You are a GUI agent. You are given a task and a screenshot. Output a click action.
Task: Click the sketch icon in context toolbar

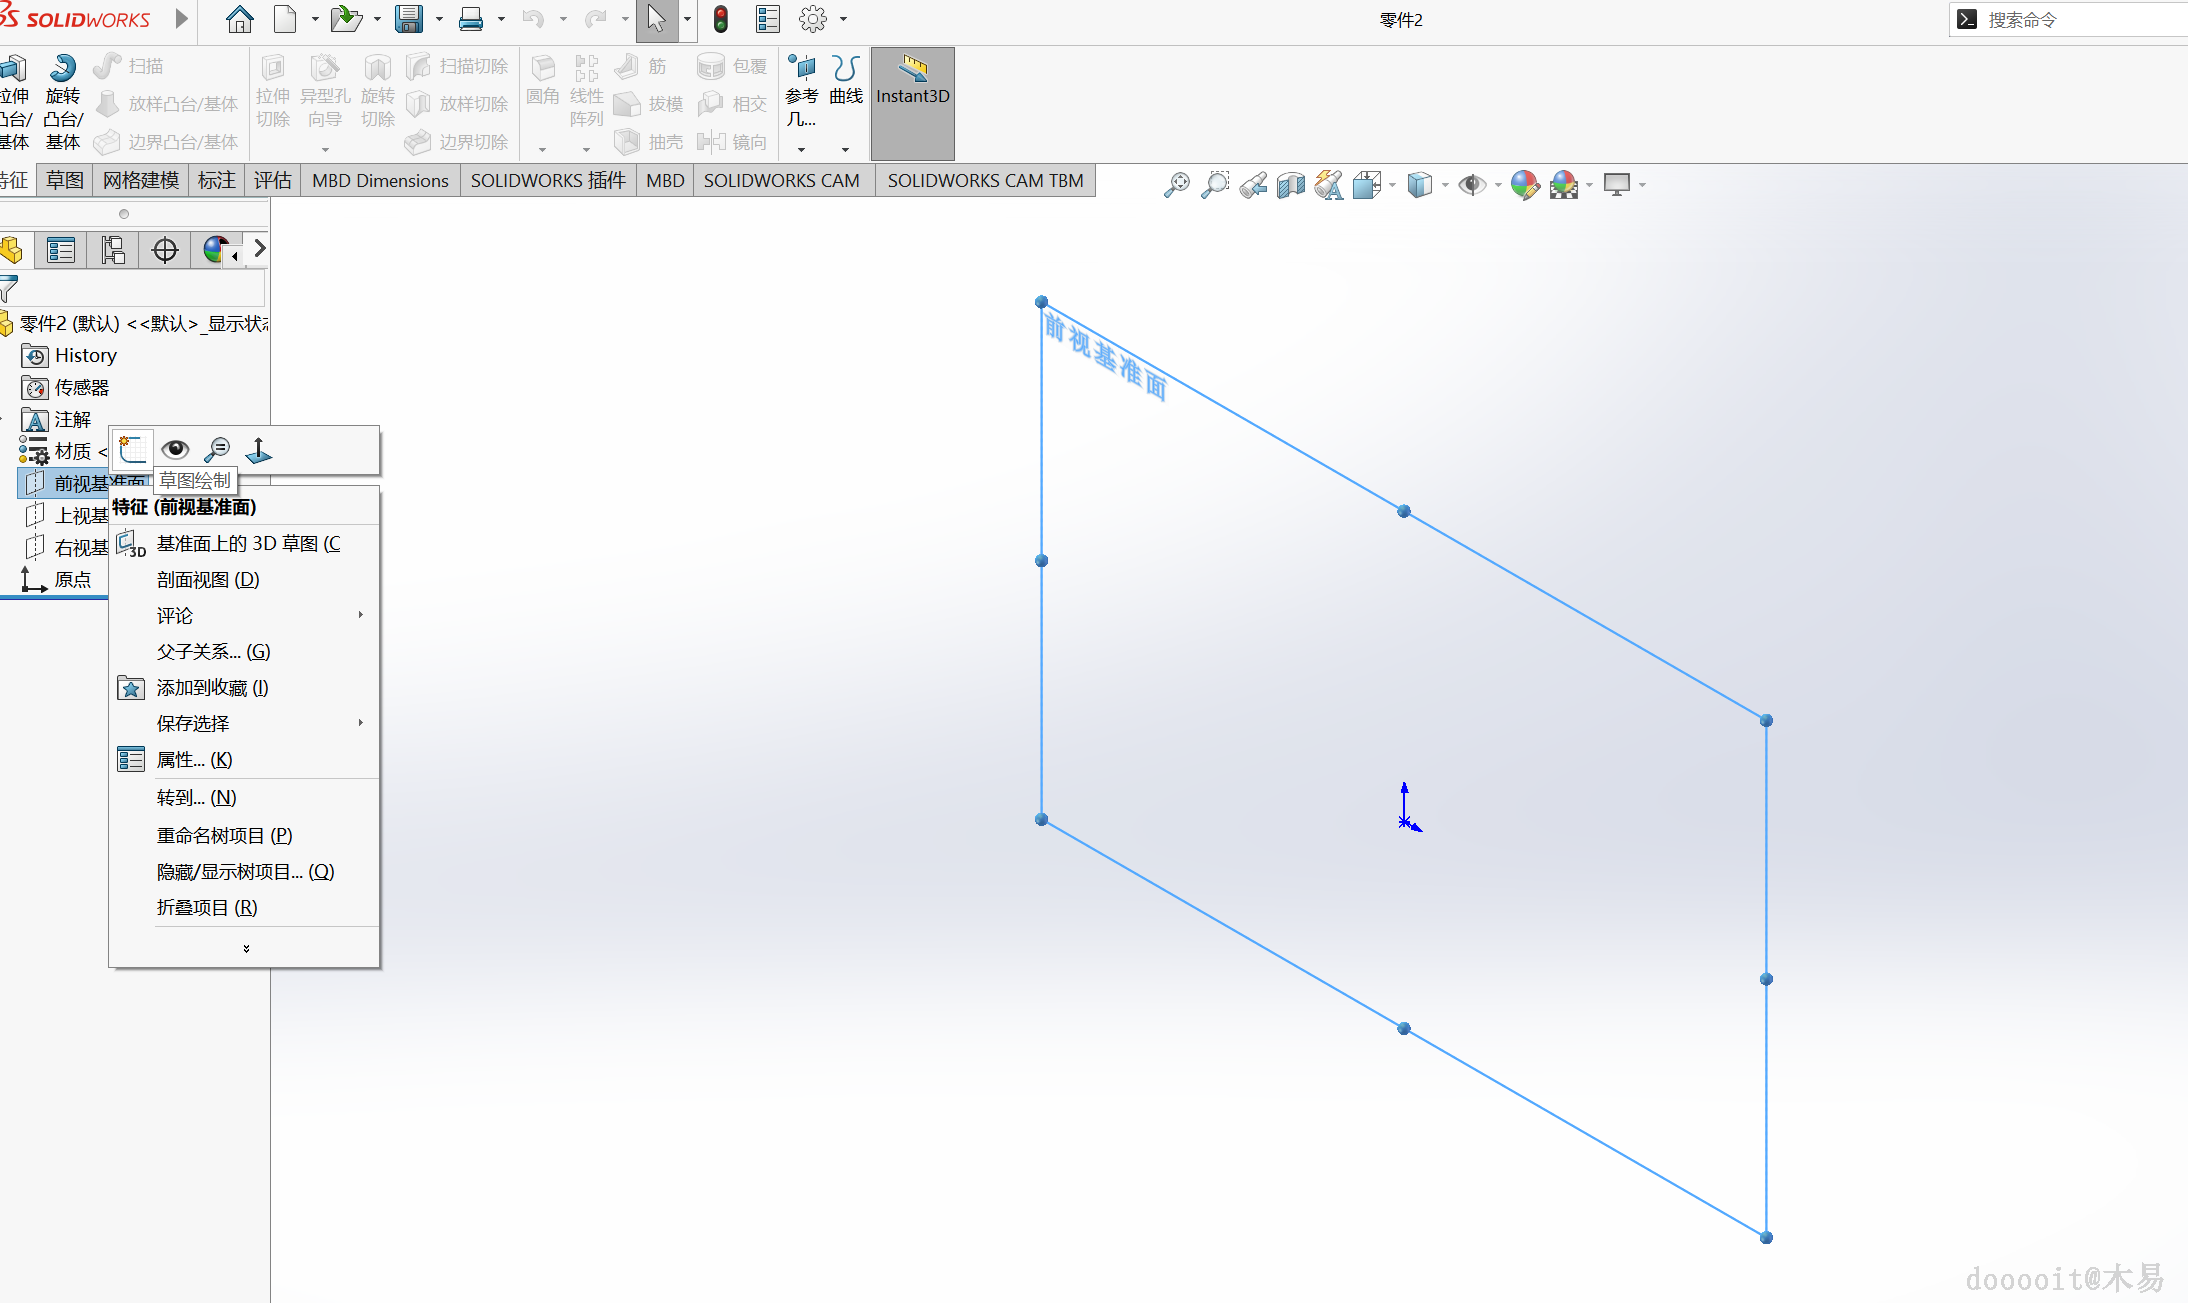click(133, 450)
